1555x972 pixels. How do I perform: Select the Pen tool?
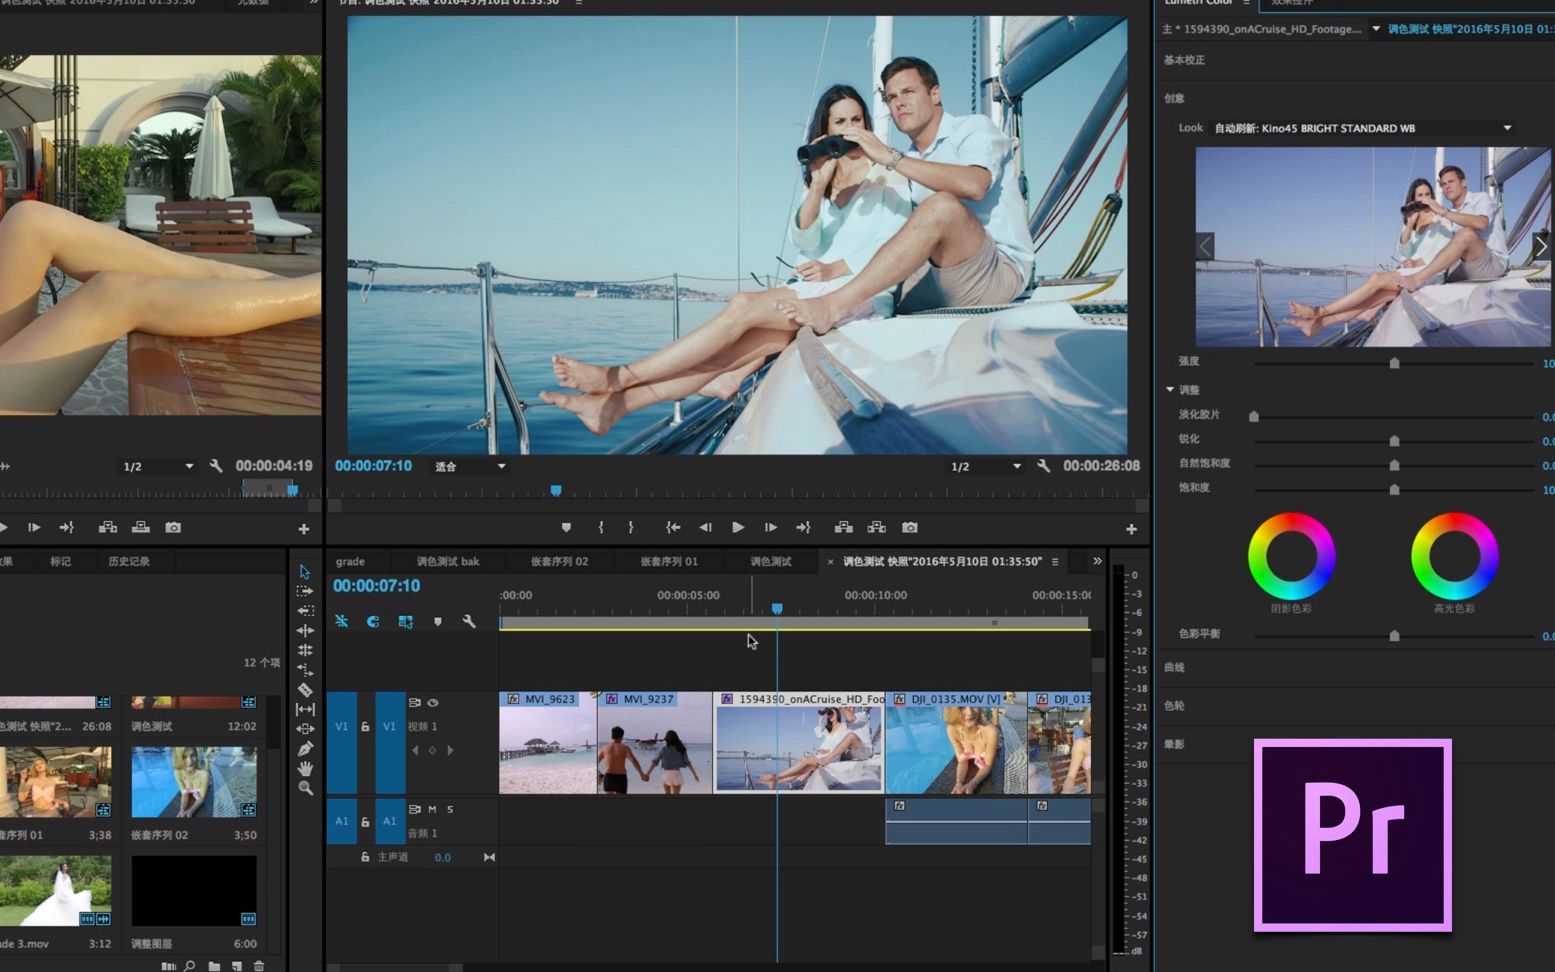[x=305, y=749]
